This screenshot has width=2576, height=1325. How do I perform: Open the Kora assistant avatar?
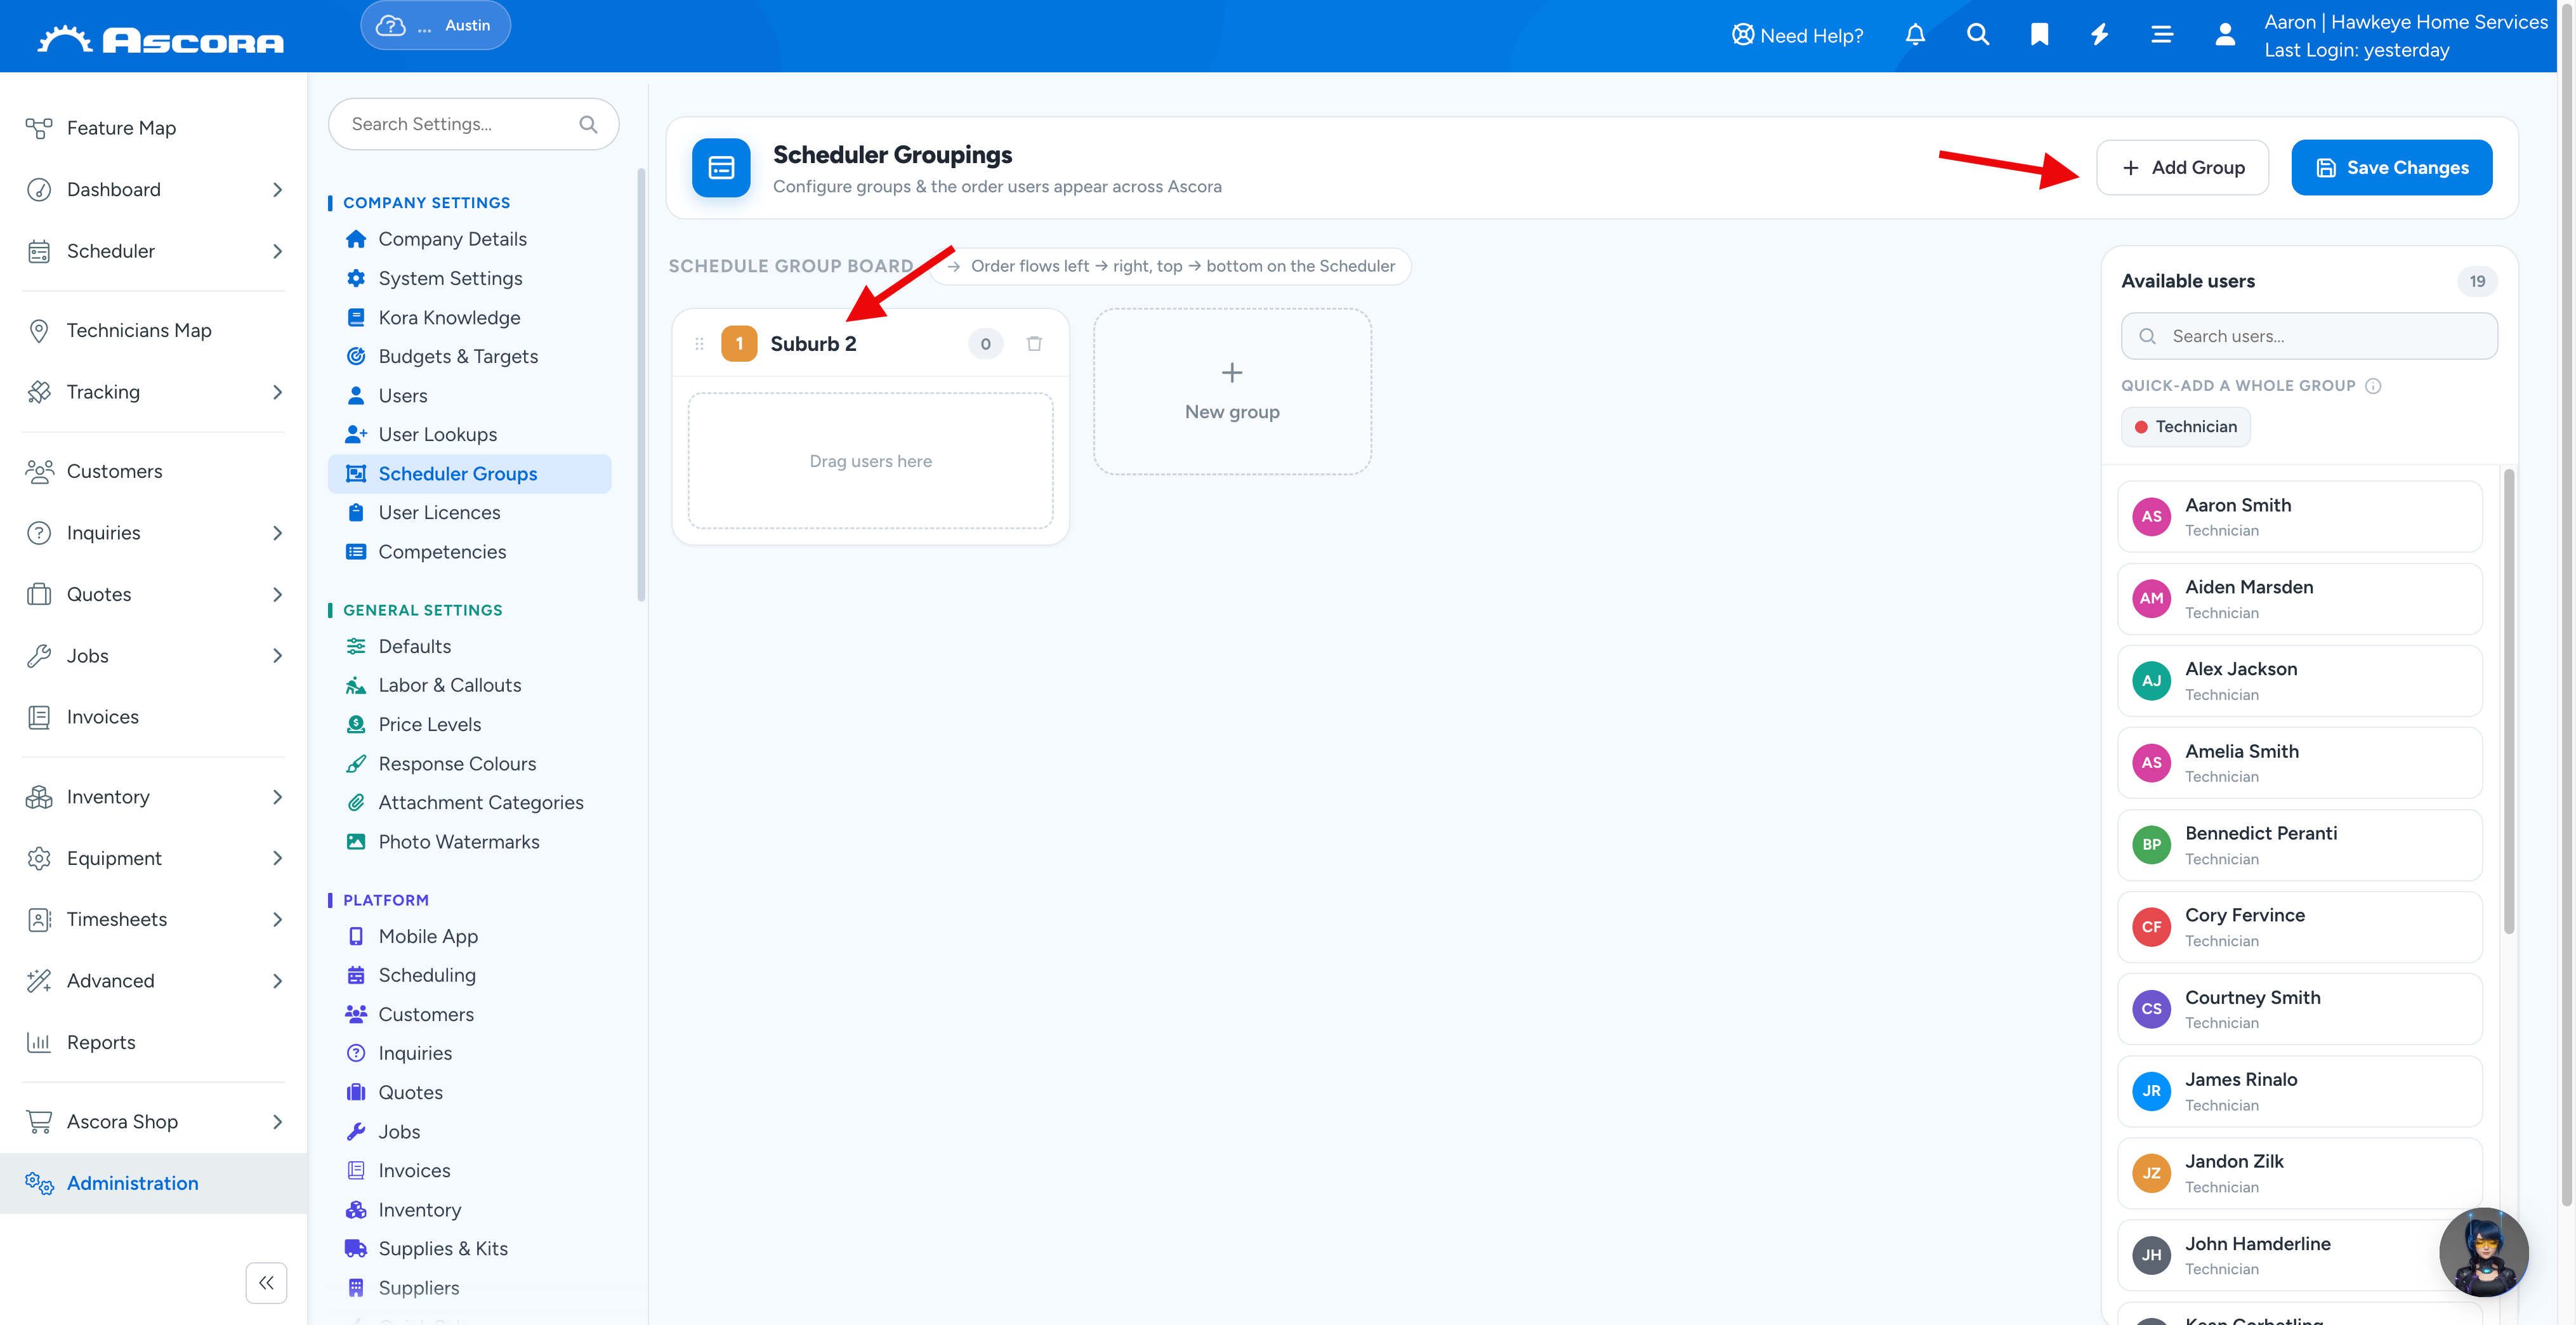(2484, 1253)
